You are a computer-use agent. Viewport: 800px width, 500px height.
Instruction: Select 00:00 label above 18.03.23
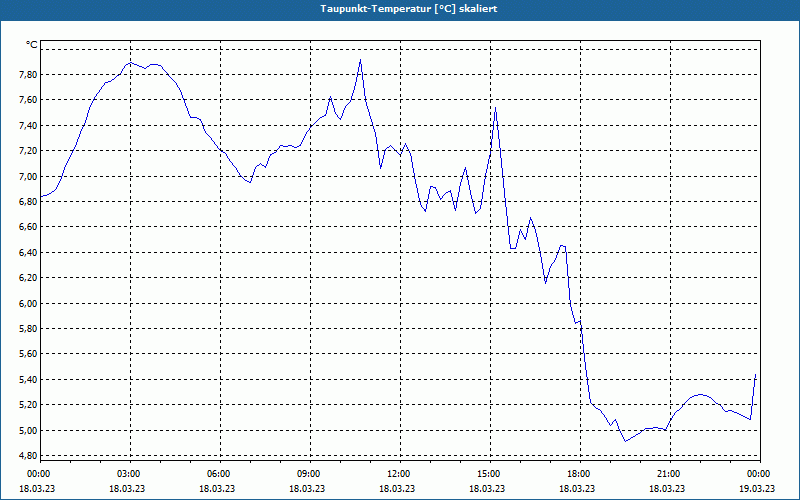point(40,474)
